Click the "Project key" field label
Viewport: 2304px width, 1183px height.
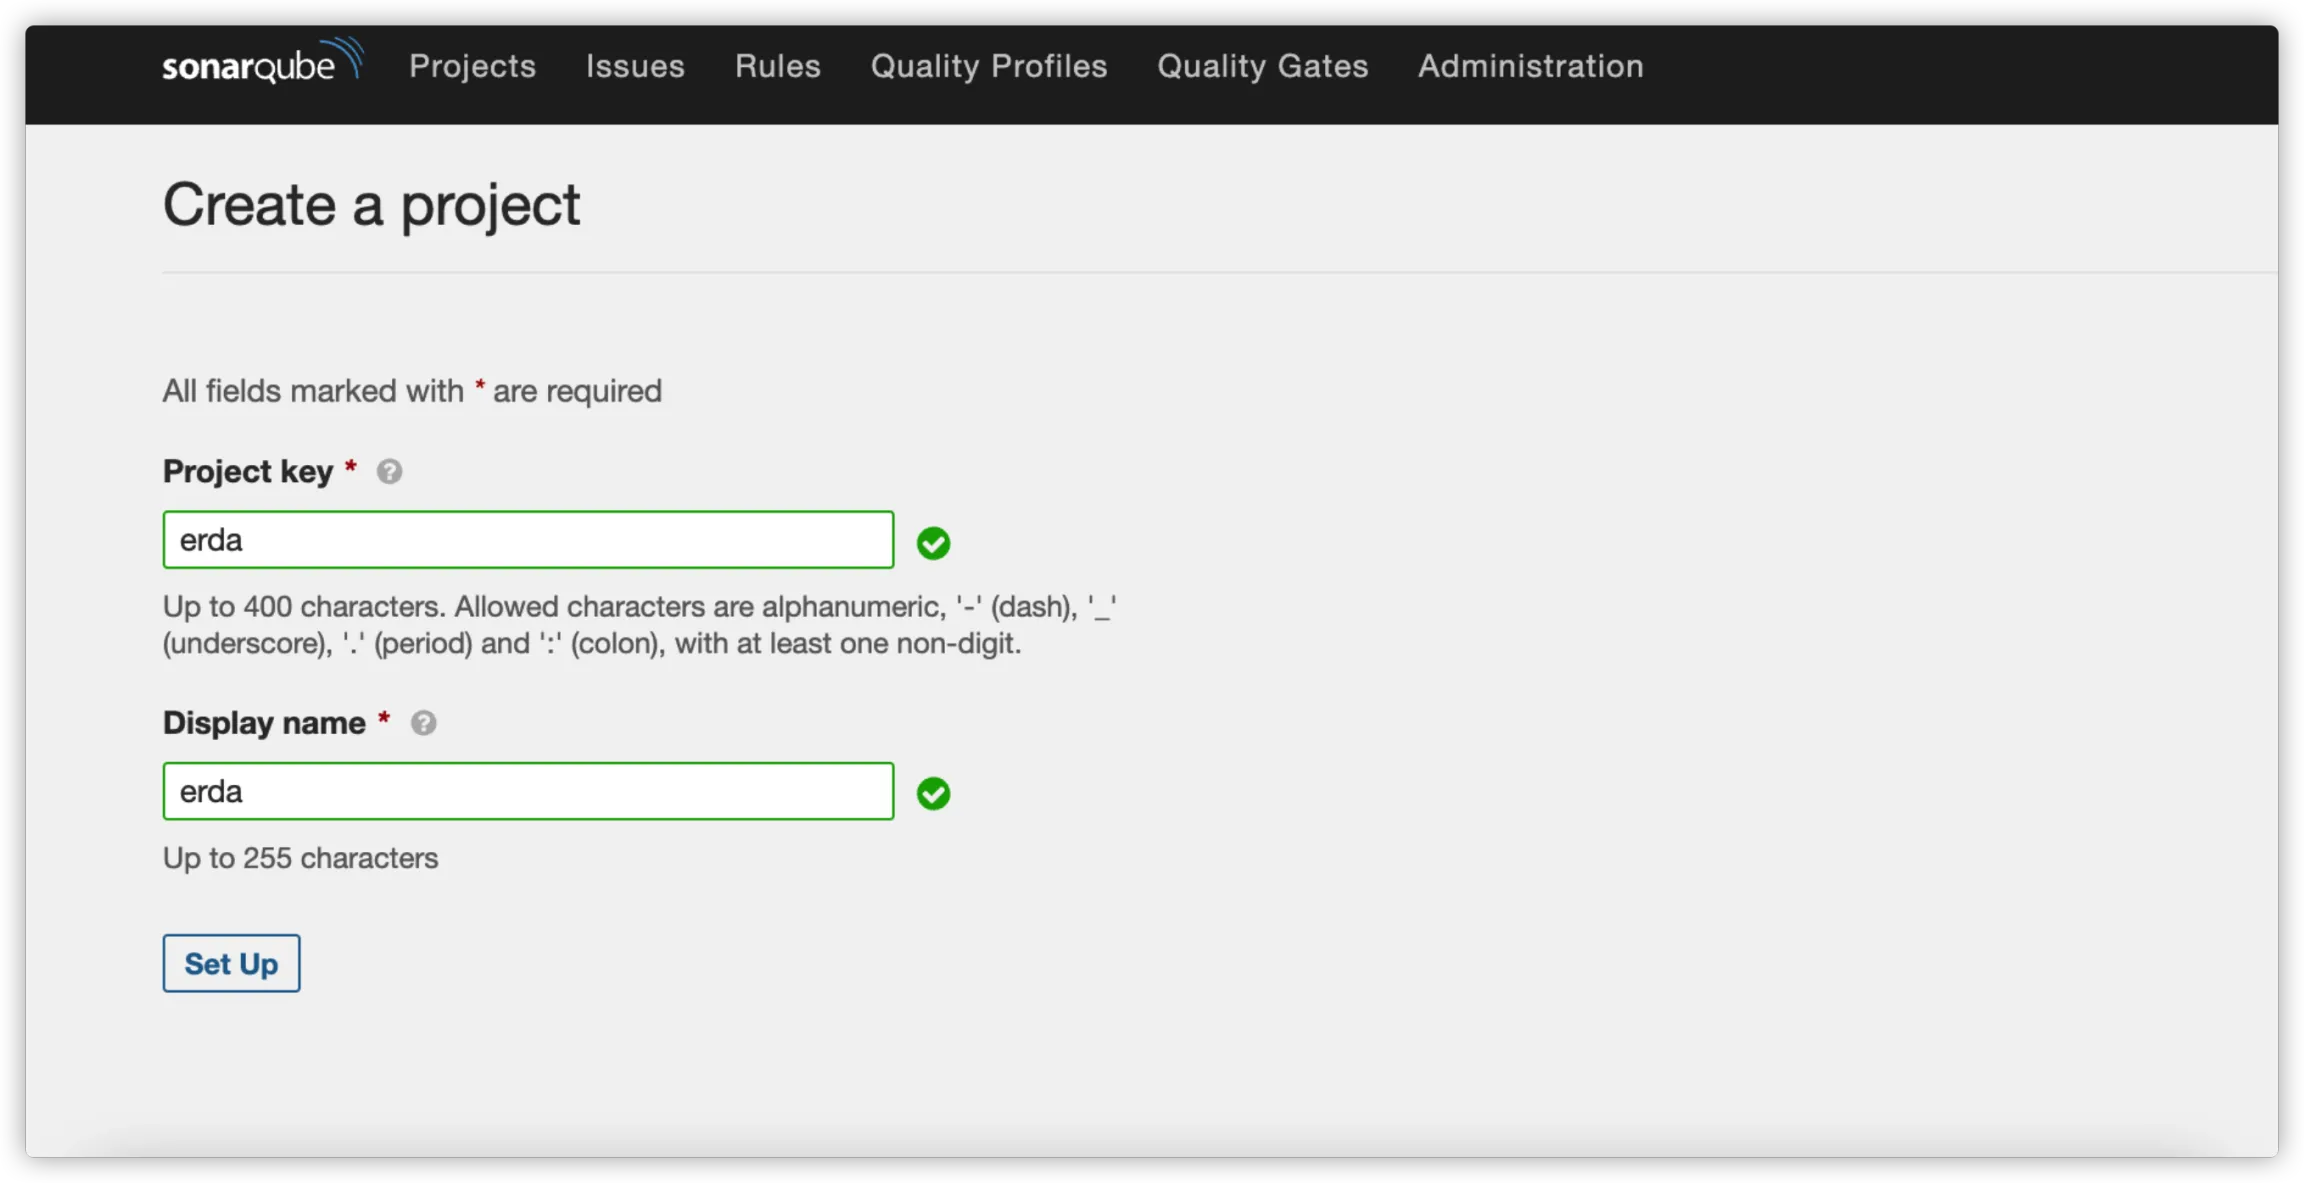(x=247, y=471)
